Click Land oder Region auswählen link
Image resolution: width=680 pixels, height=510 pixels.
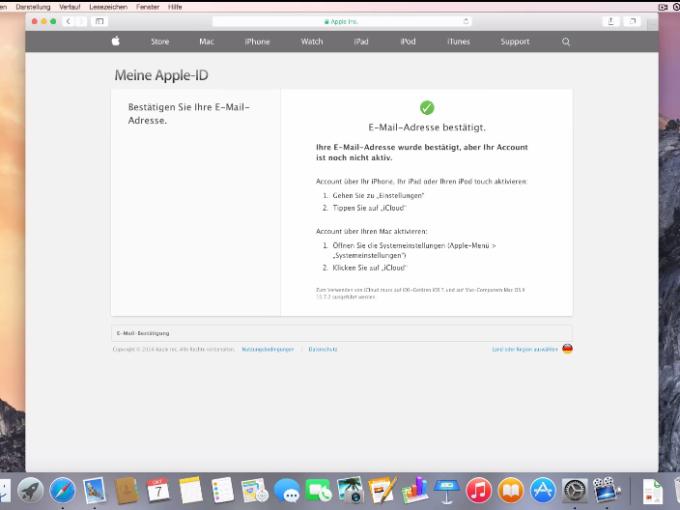[x=525, y=349]
